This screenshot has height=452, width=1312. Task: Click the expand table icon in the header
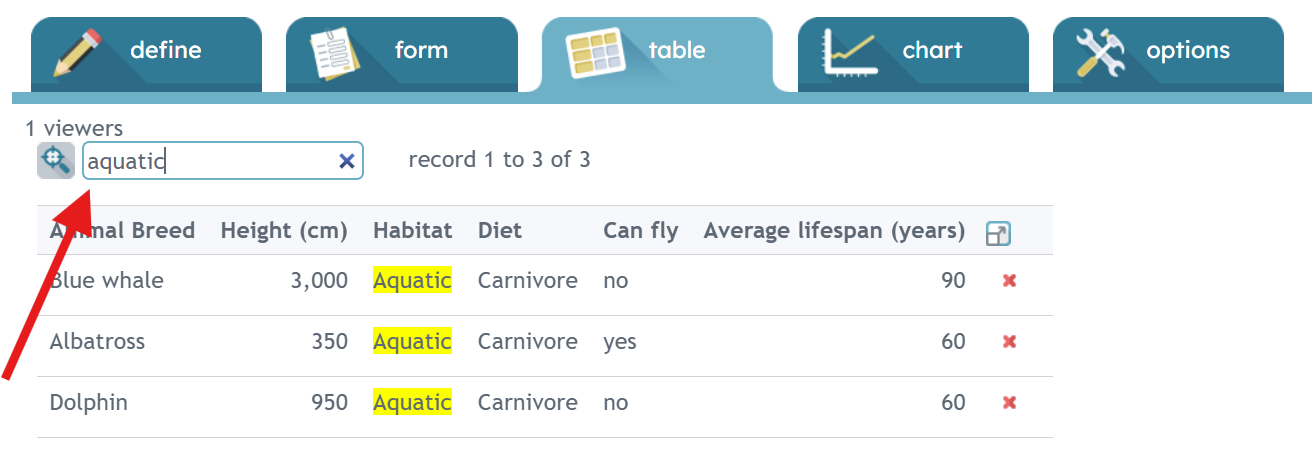coord(997,234)
